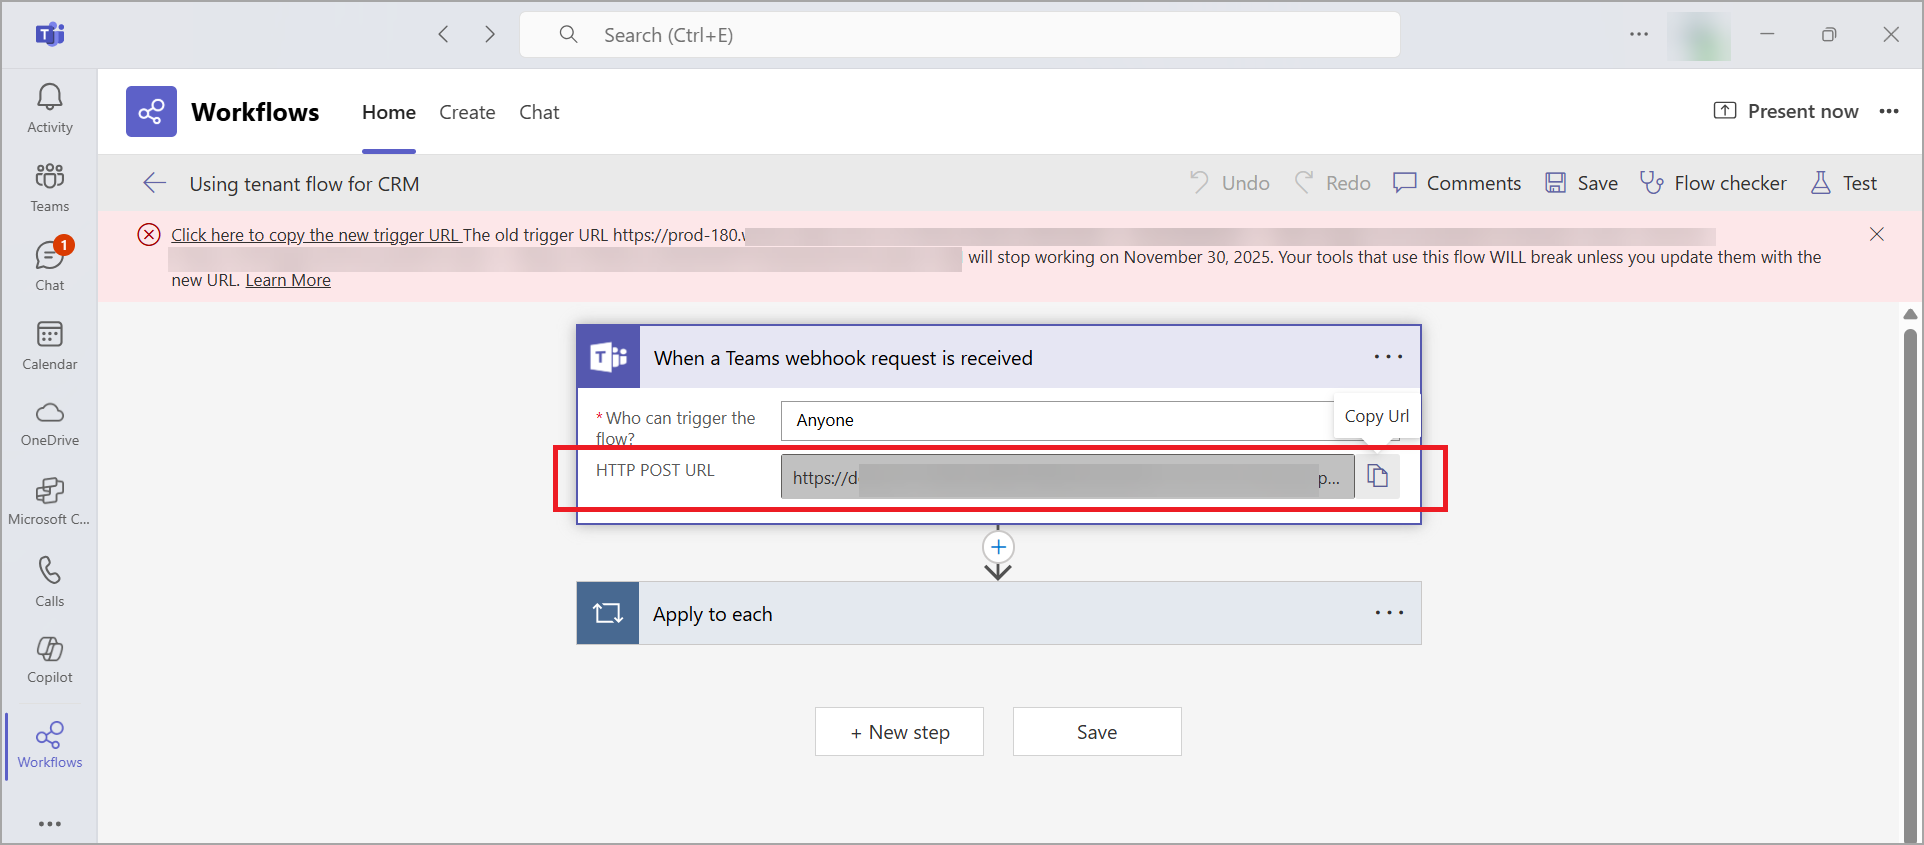Open the Apply to each options menu

coord(1389,613)
